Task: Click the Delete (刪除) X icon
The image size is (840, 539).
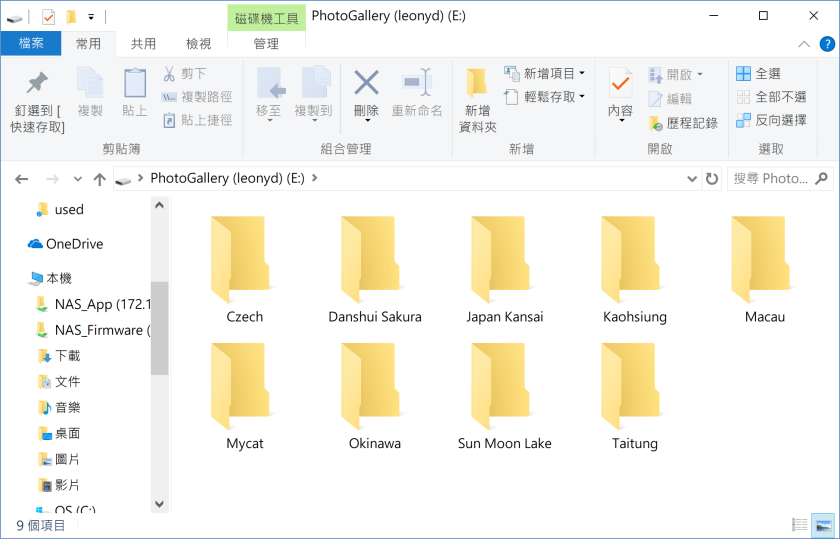Action: pos(366,83)
